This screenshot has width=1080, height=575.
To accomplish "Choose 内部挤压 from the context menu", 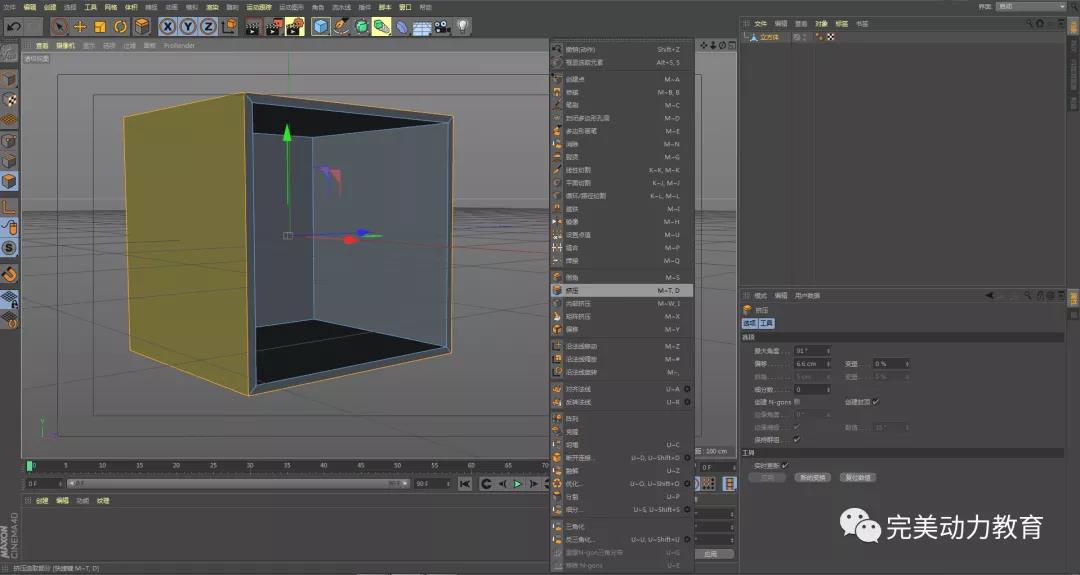I will point(580,303).
